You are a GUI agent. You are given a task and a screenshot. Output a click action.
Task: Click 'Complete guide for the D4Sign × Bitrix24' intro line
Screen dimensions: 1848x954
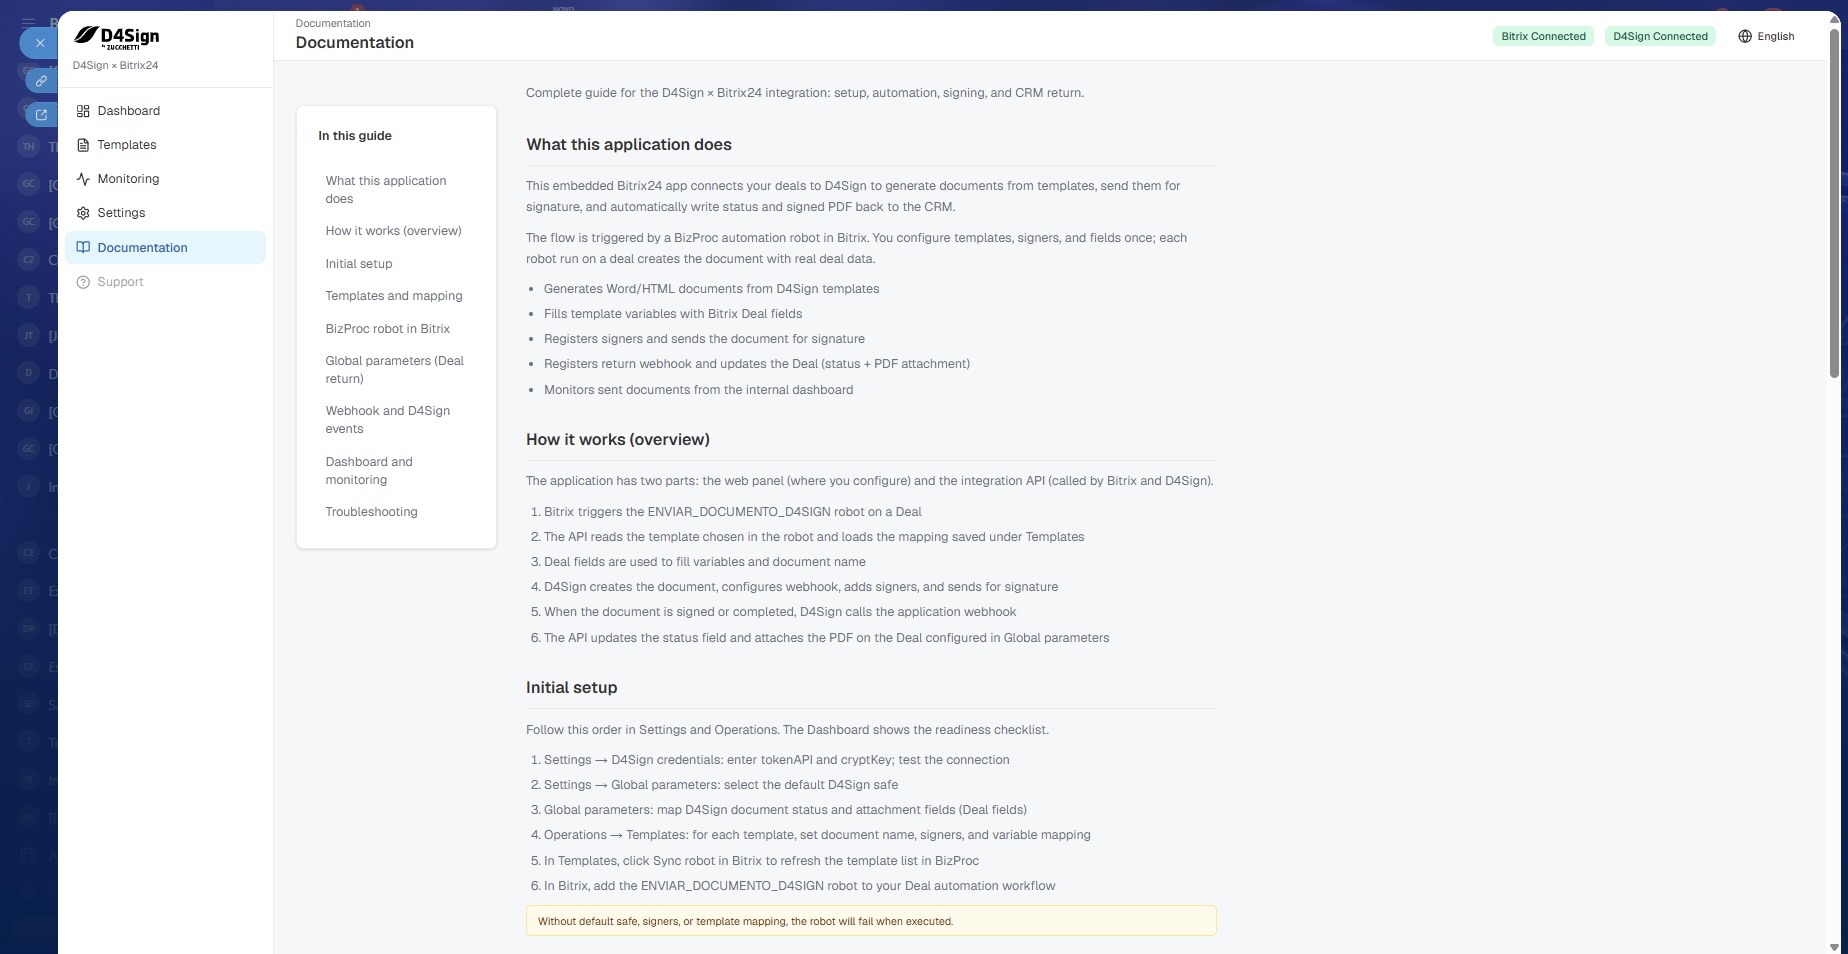pos(805,93)
